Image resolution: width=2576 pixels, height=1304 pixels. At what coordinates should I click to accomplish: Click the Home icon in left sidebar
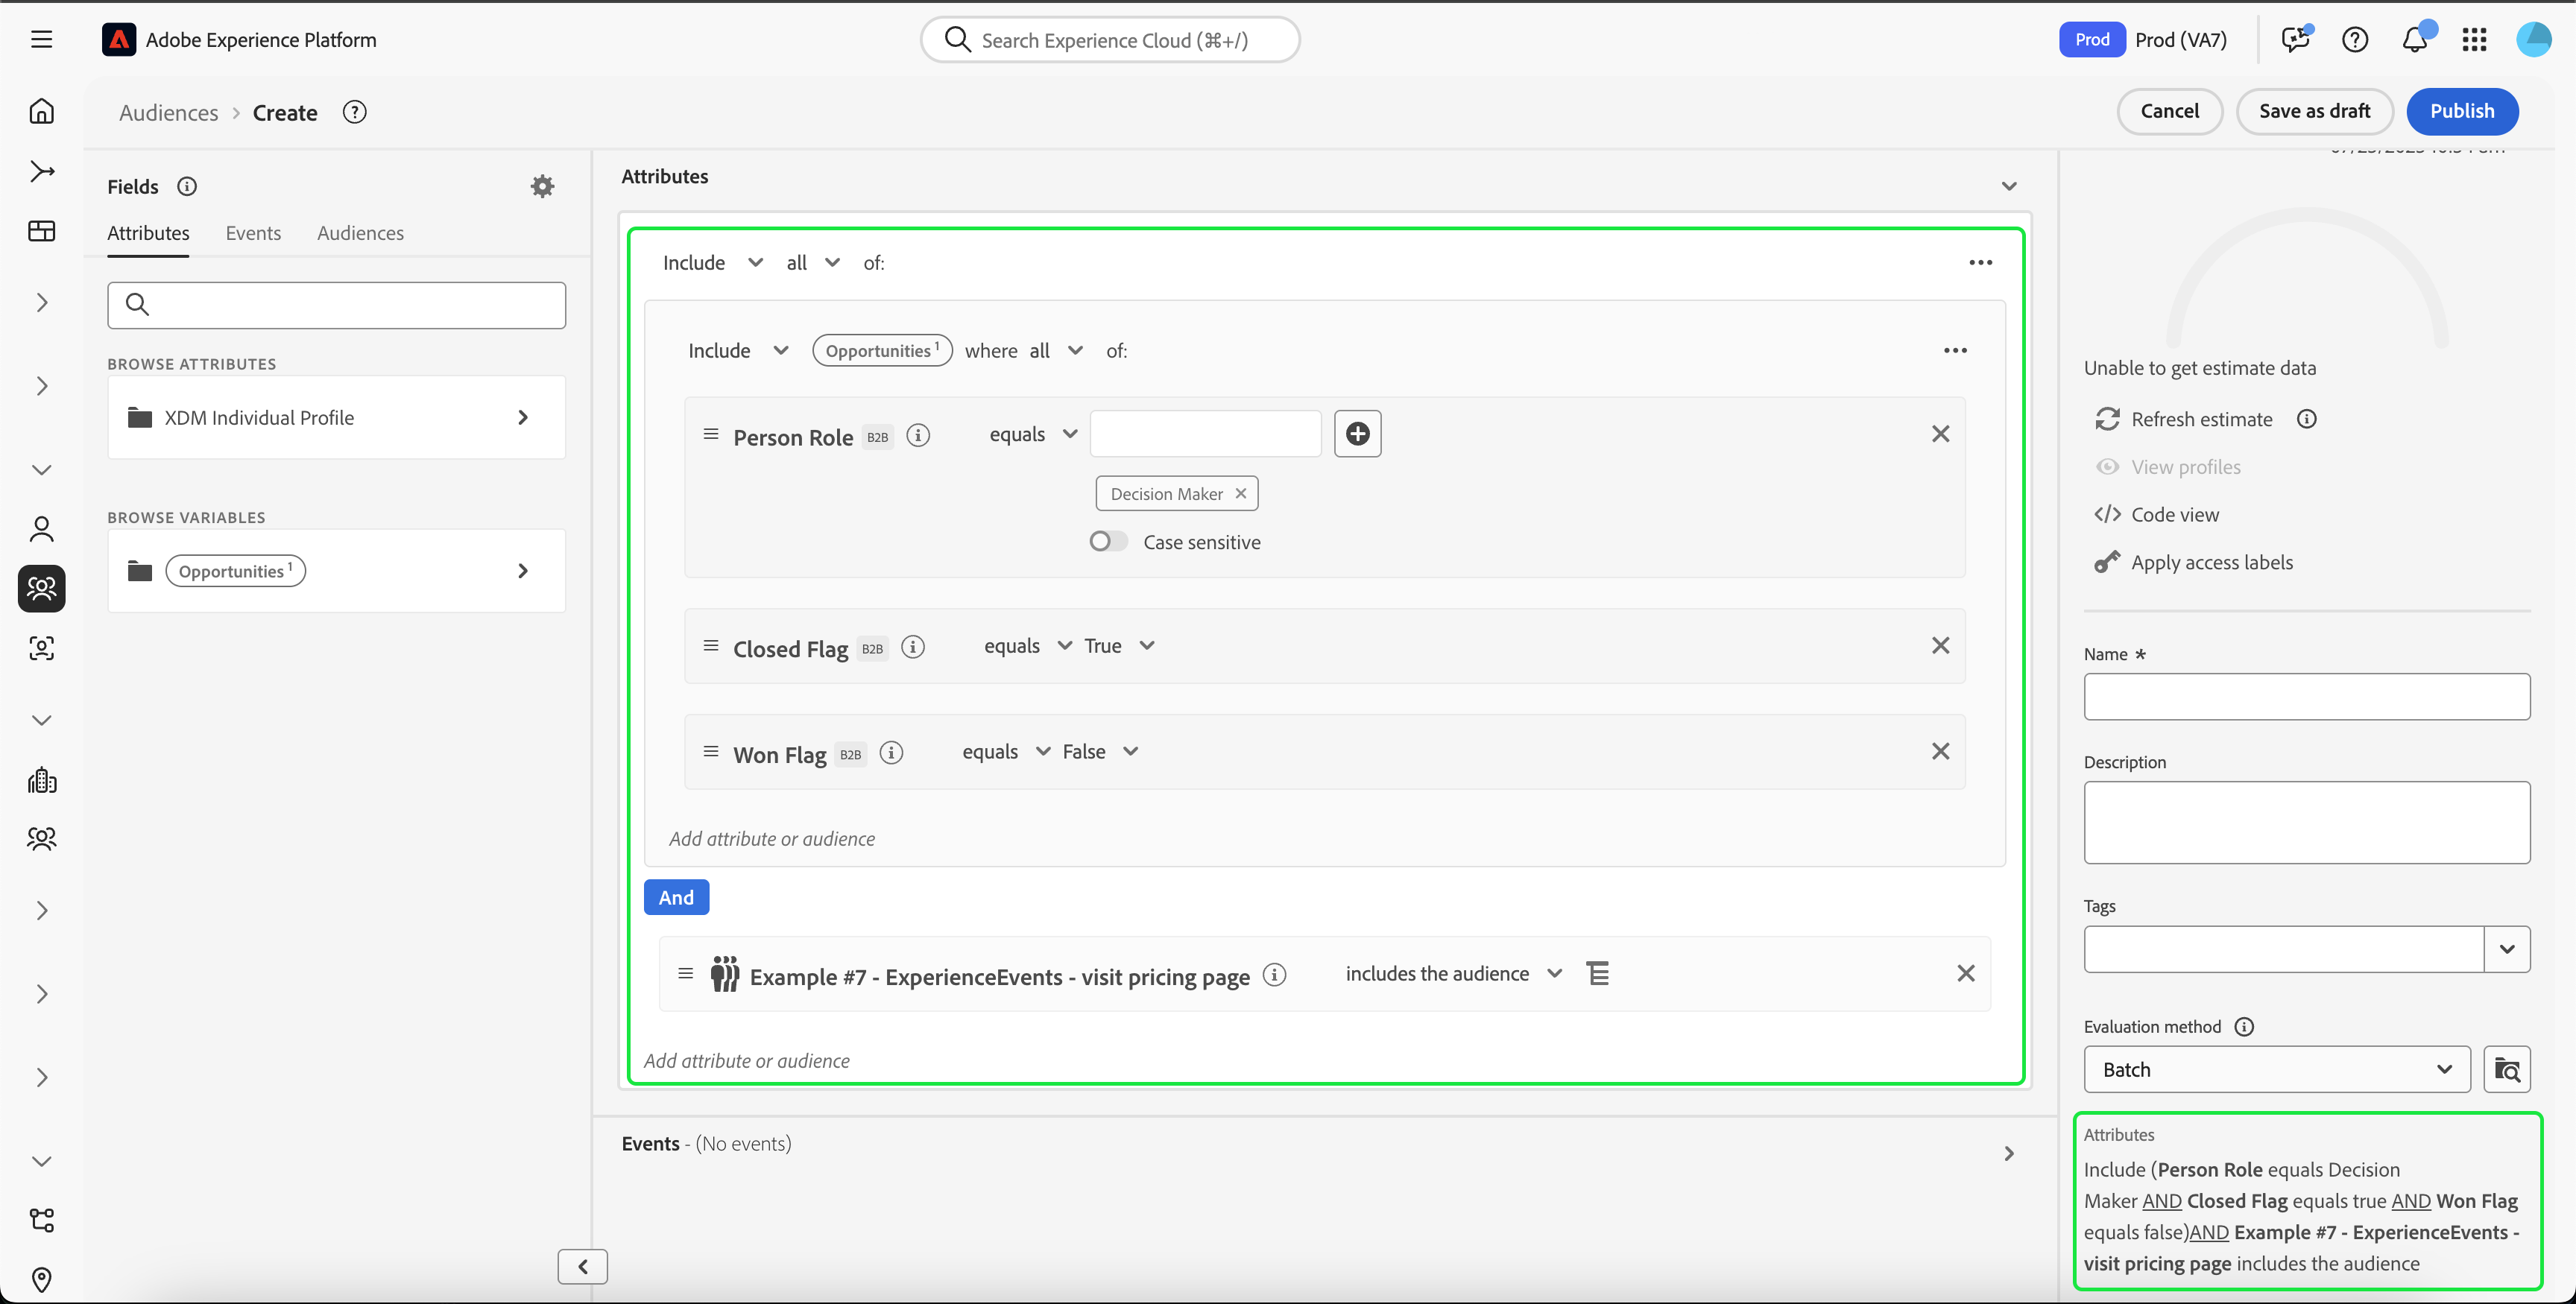[41, 111]
